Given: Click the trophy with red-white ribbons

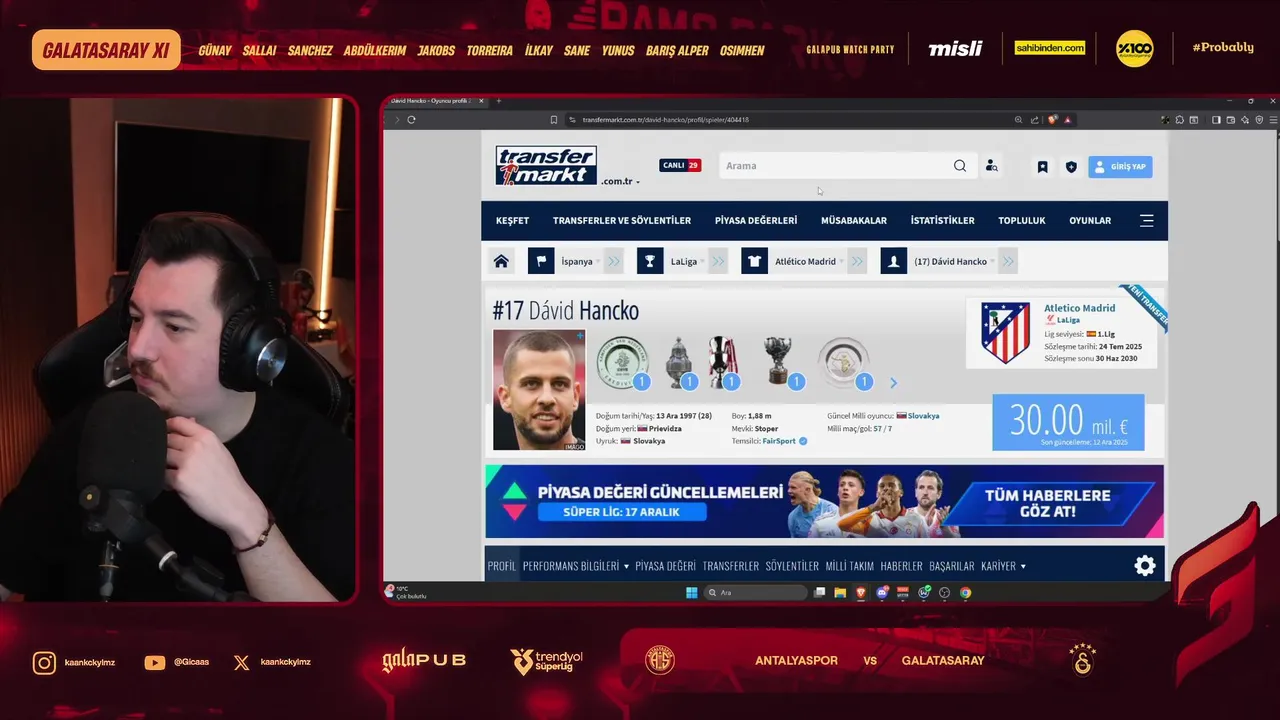Looking at the screenshot, I should tap(723, 362).
